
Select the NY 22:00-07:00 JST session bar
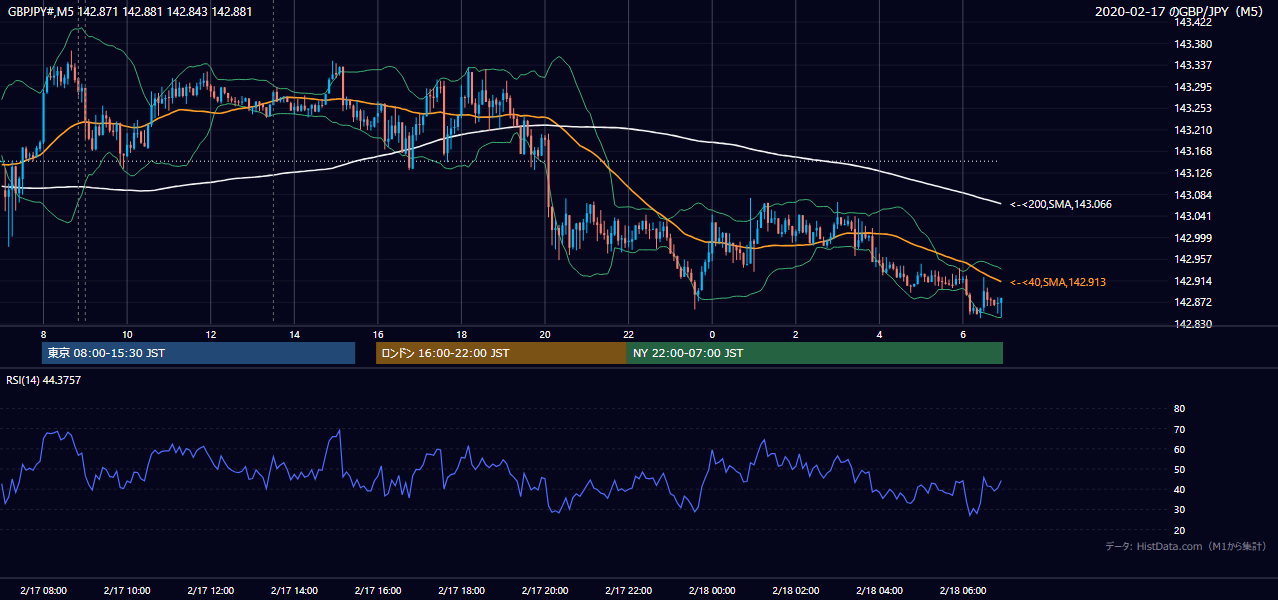(x=815, y=353)
